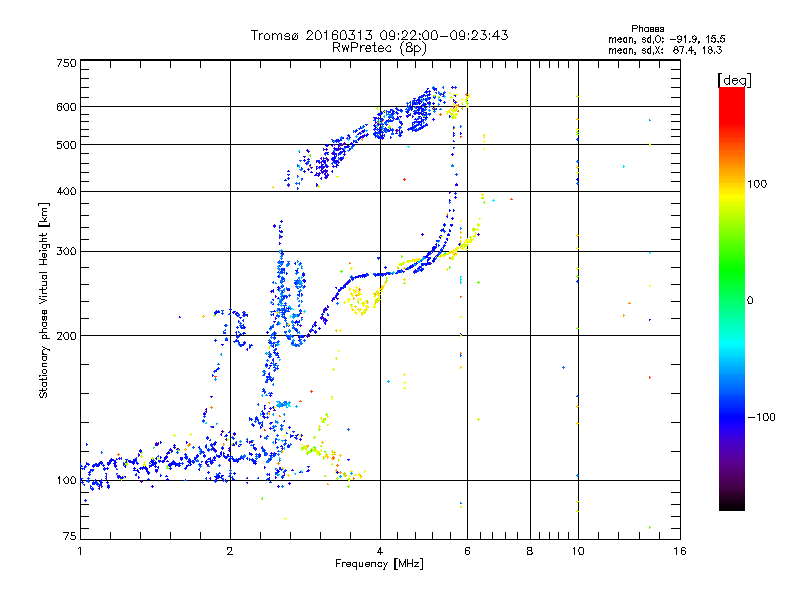Click the Frequency [MHz] axis label
The image size is (800, 600).
(379, 564)
